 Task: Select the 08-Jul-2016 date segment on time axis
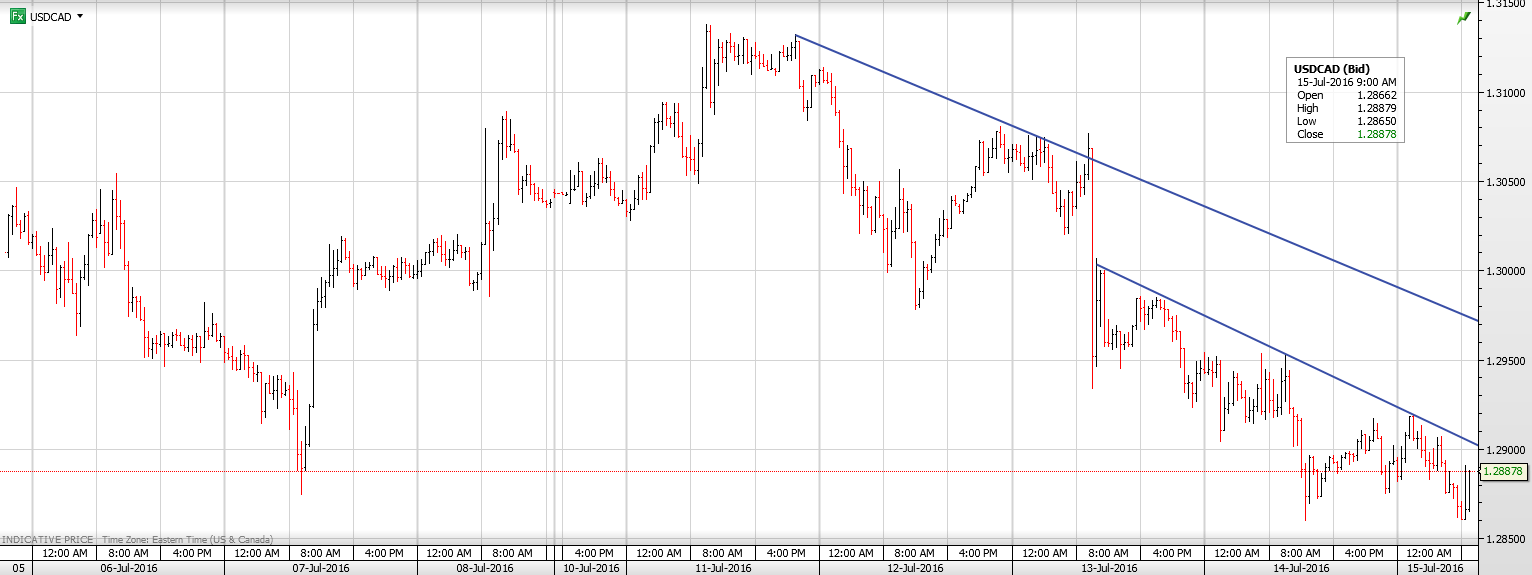tap(485, 567)
